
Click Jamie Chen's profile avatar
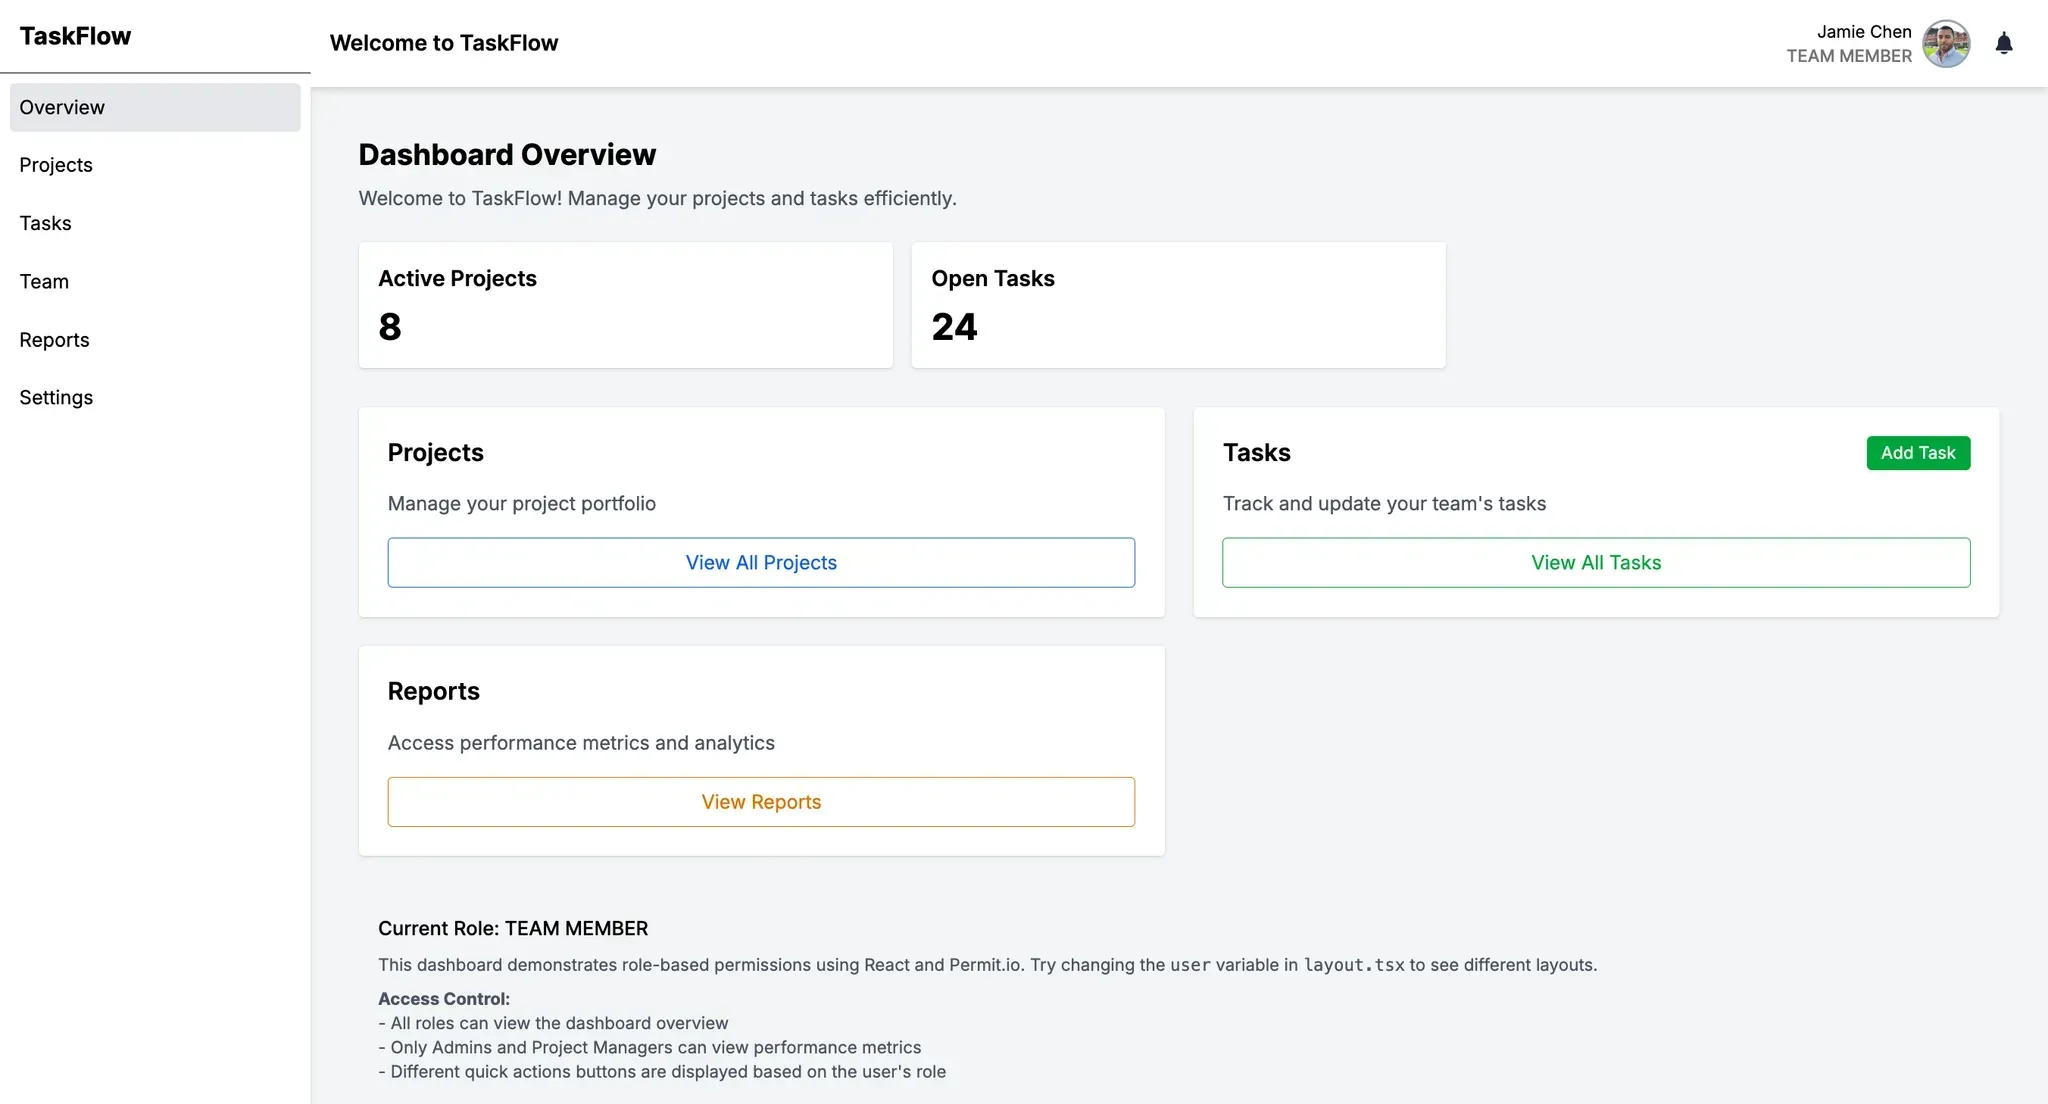1945,43
